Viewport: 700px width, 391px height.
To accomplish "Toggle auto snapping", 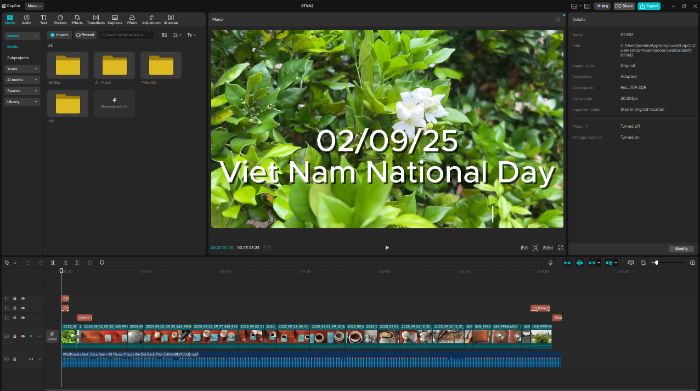I will point(579,263).
